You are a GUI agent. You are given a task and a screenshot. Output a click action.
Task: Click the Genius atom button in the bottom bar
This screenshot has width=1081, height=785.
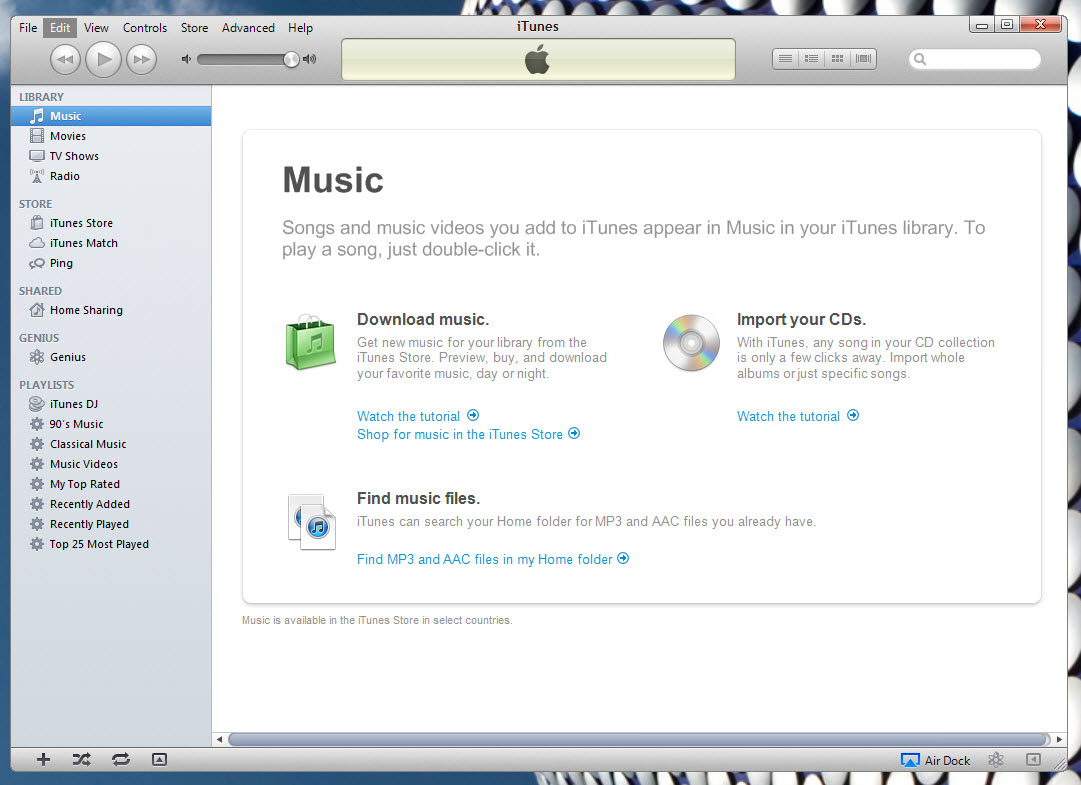[x=996, y=759]
